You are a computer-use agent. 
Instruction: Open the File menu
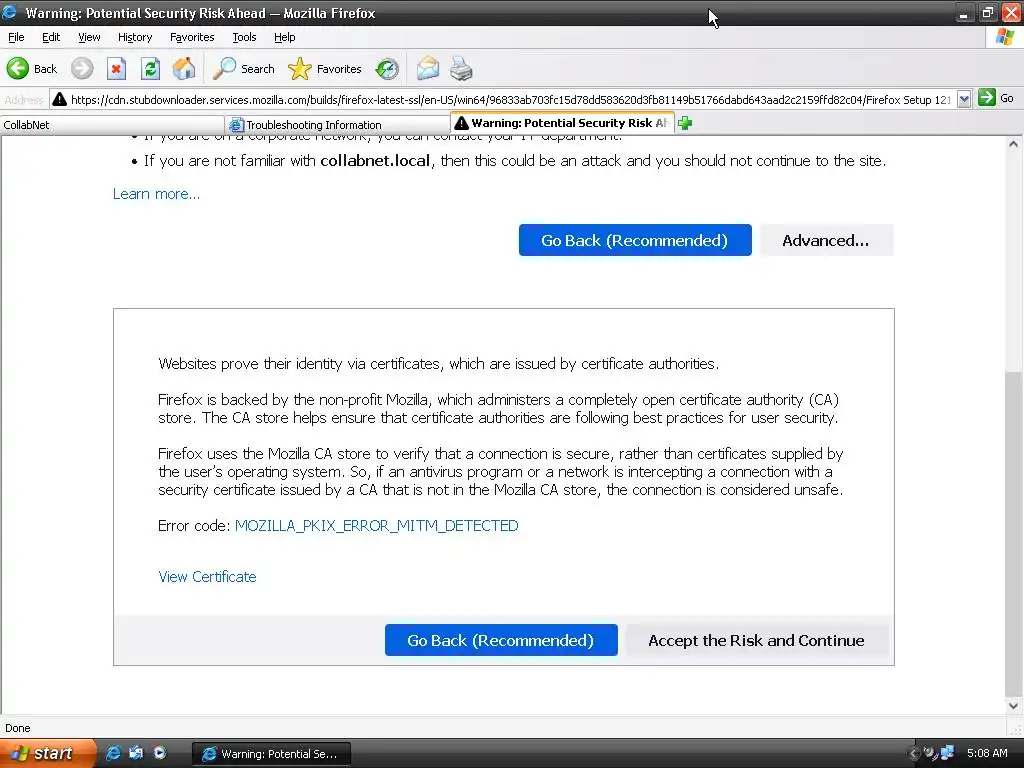(x=16, y=37)
